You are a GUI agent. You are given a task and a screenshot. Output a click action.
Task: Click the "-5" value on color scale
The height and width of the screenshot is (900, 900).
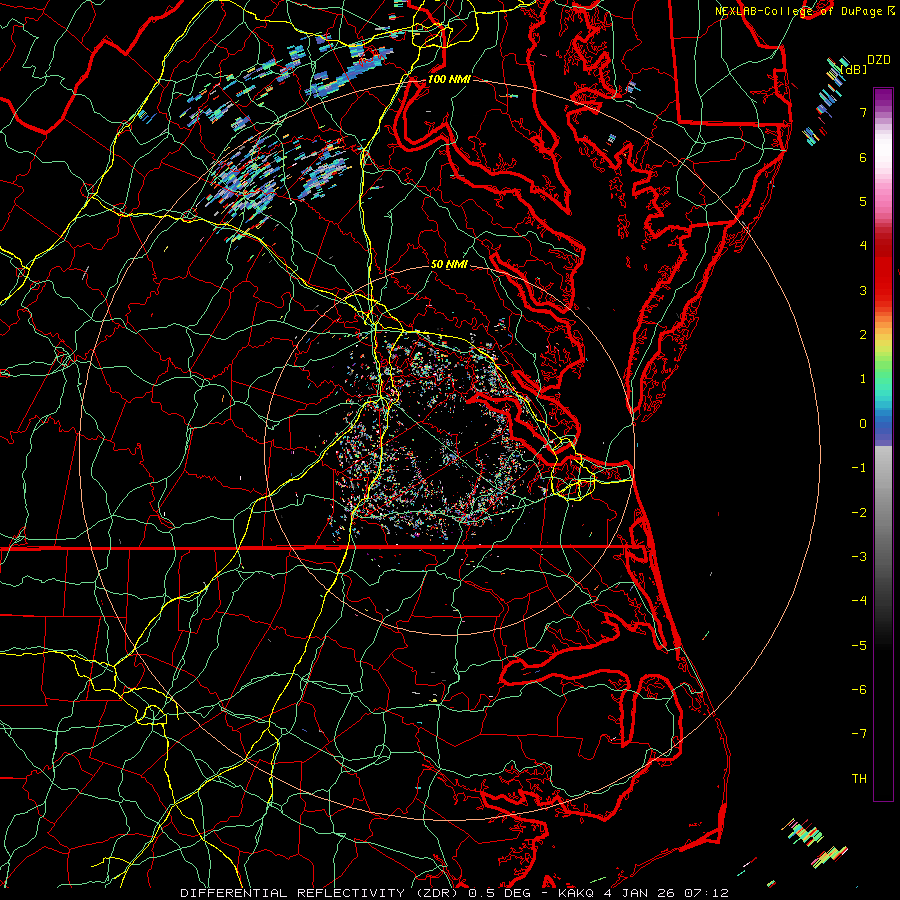tap(859, 646)
